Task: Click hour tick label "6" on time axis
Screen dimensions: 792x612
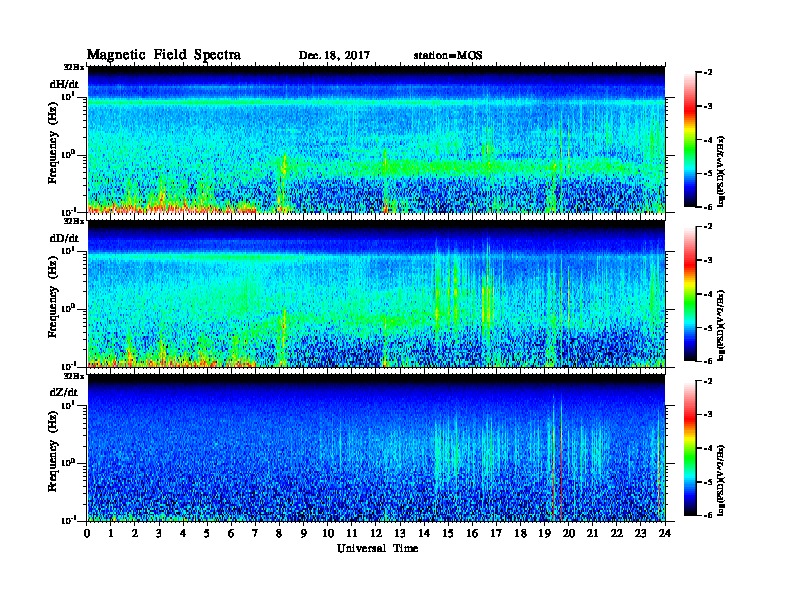Action: [231, 533]
